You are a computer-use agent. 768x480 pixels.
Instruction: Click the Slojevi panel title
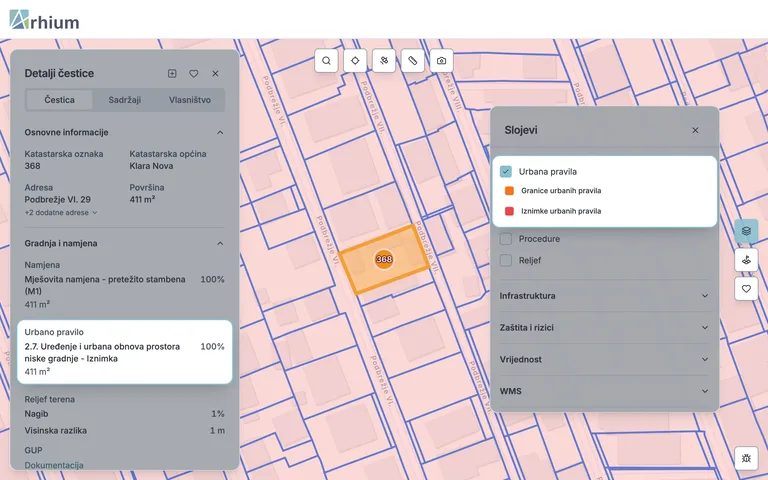[x=521, y=130]
